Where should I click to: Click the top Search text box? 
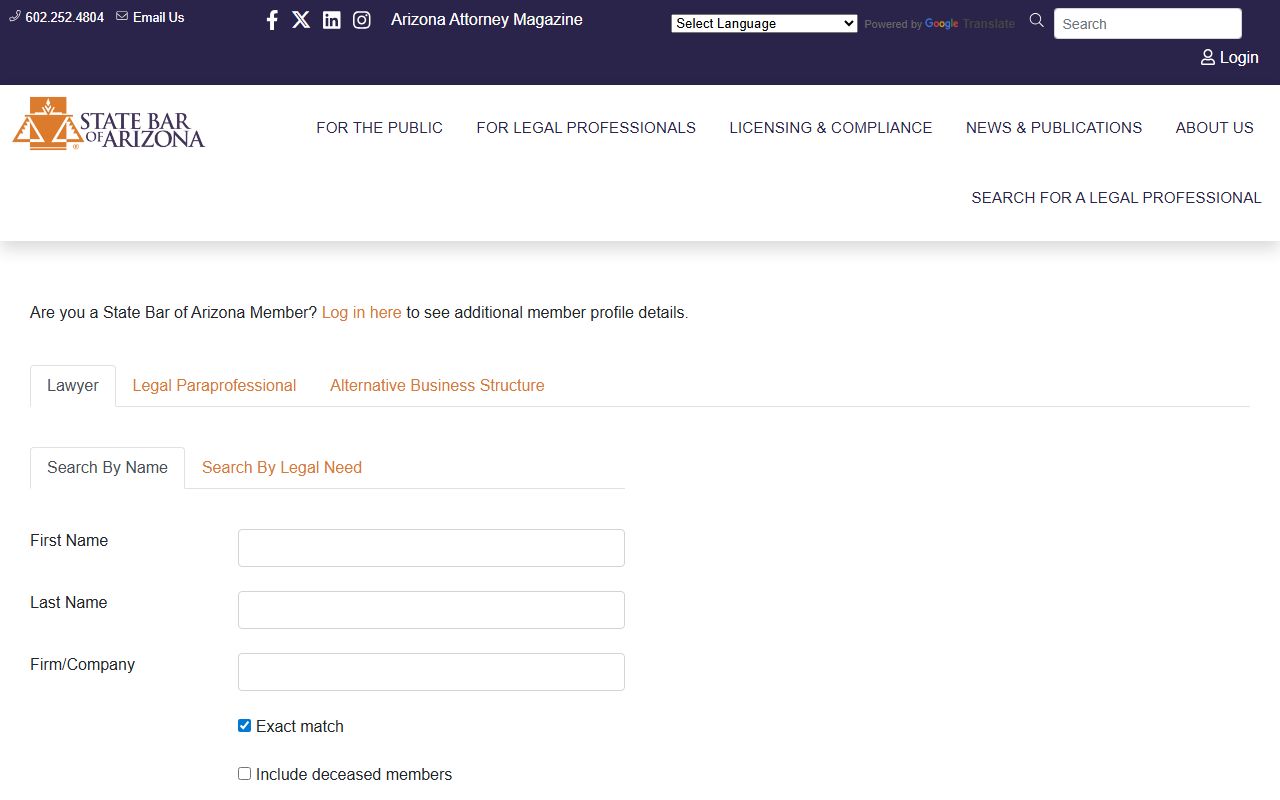(1147, 24)
